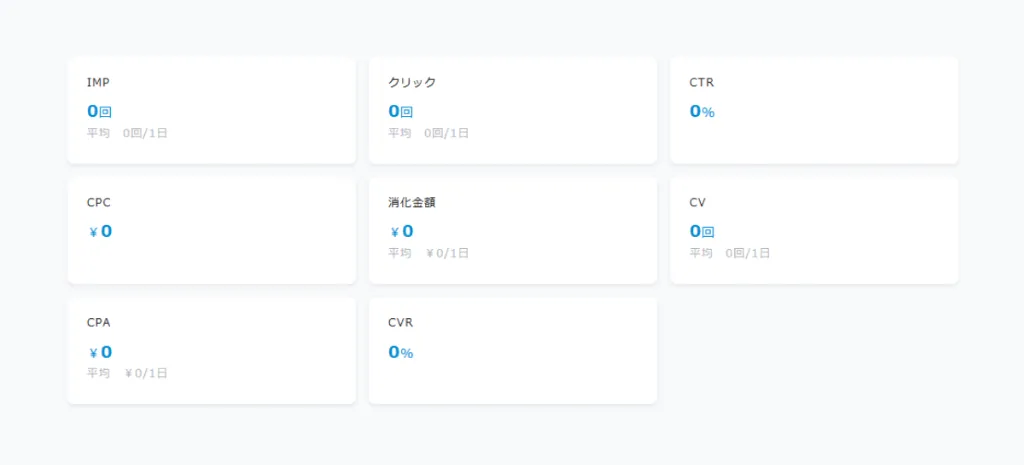Click the IMP 0回 value
The width and height of the screenshot is (1024, 465).
pyautogui.click(x=99, y=111)
